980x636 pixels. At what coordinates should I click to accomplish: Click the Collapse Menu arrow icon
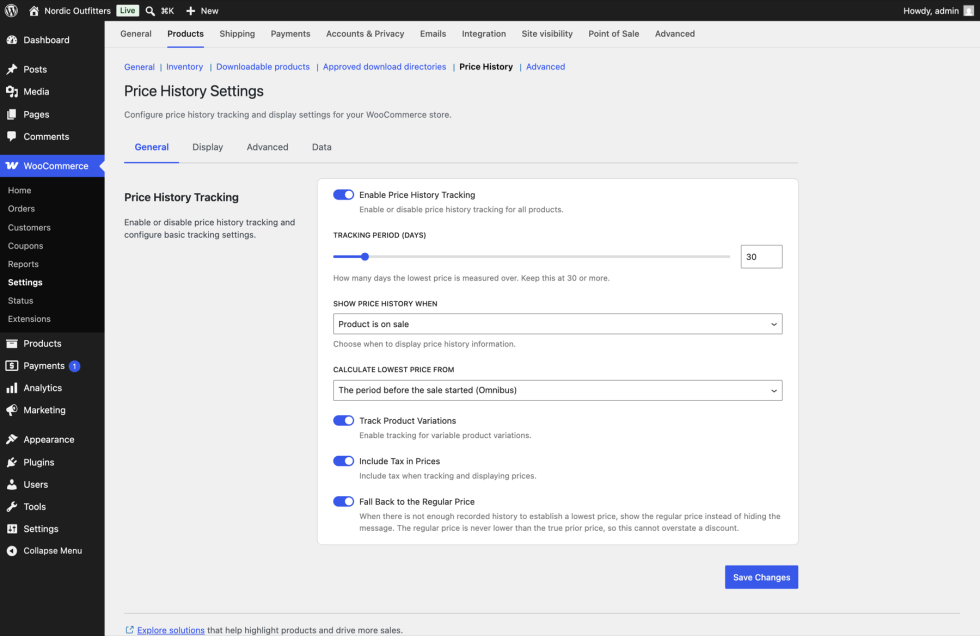(12, 550)
